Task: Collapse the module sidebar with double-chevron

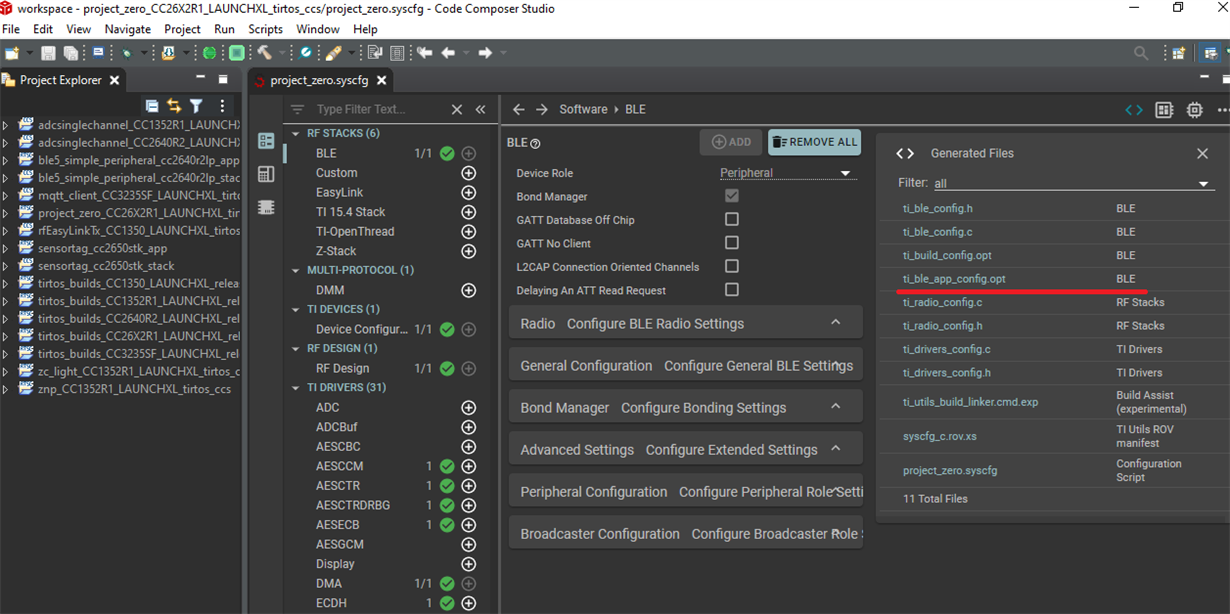Action: [480, 110]
